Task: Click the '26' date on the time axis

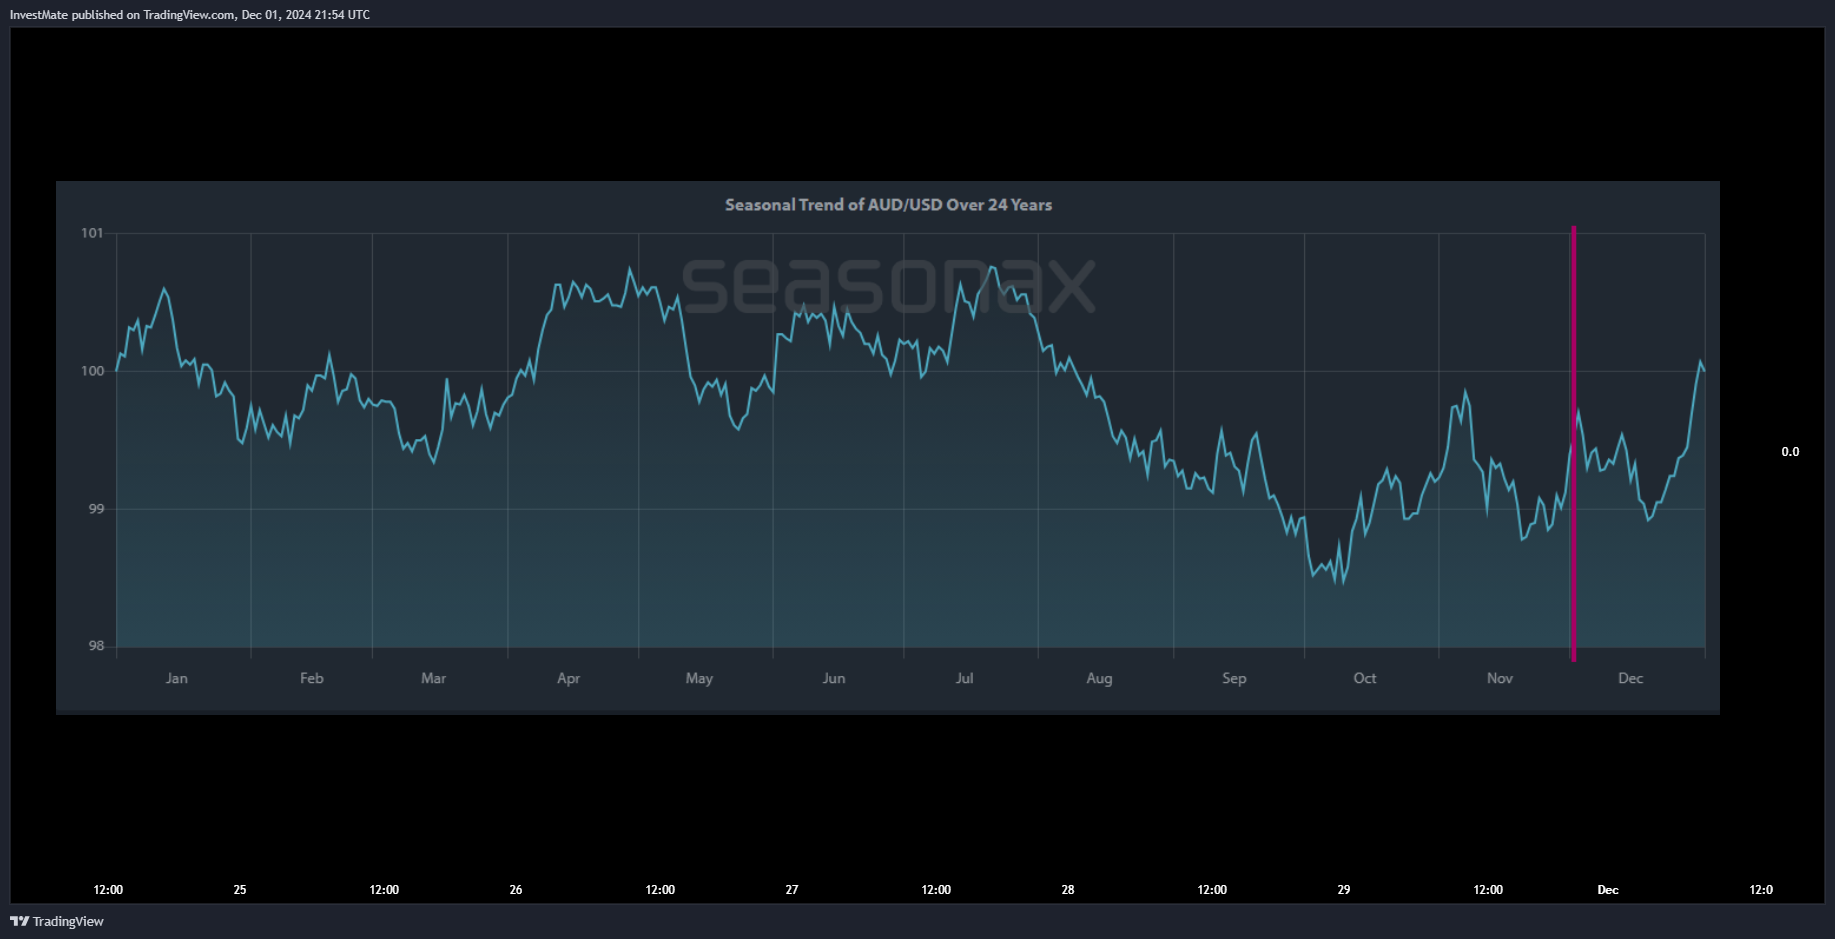Action: click(516, 890)
